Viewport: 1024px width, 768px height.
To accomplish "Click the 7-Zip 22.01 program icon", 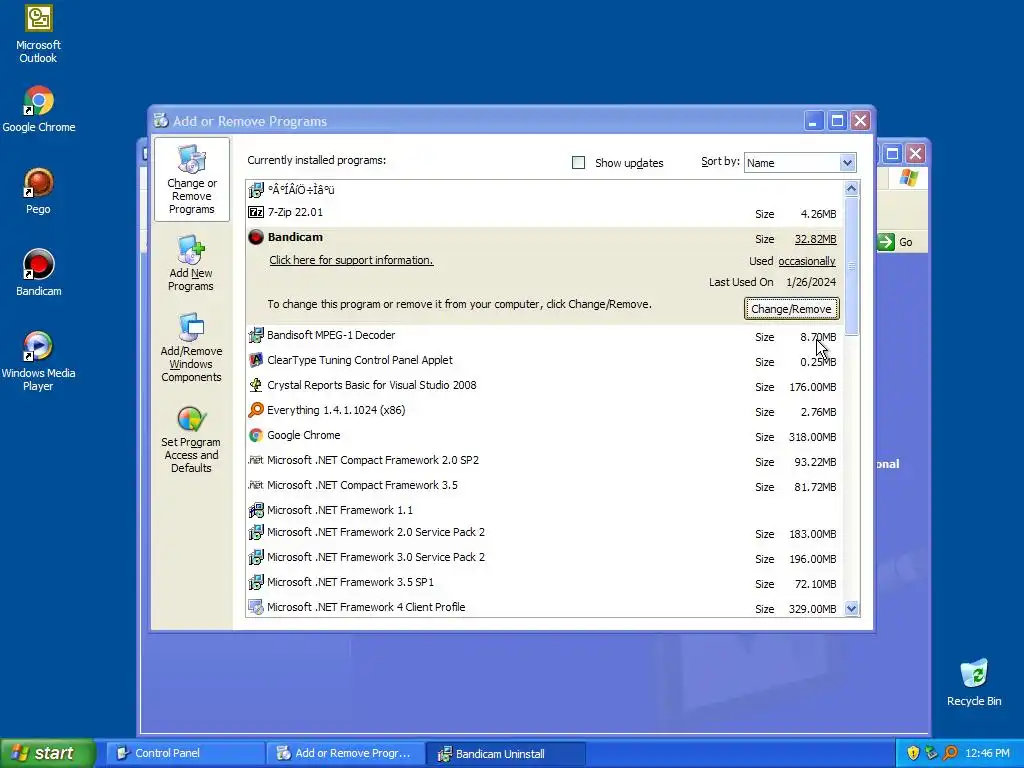I will click(256, 212).
